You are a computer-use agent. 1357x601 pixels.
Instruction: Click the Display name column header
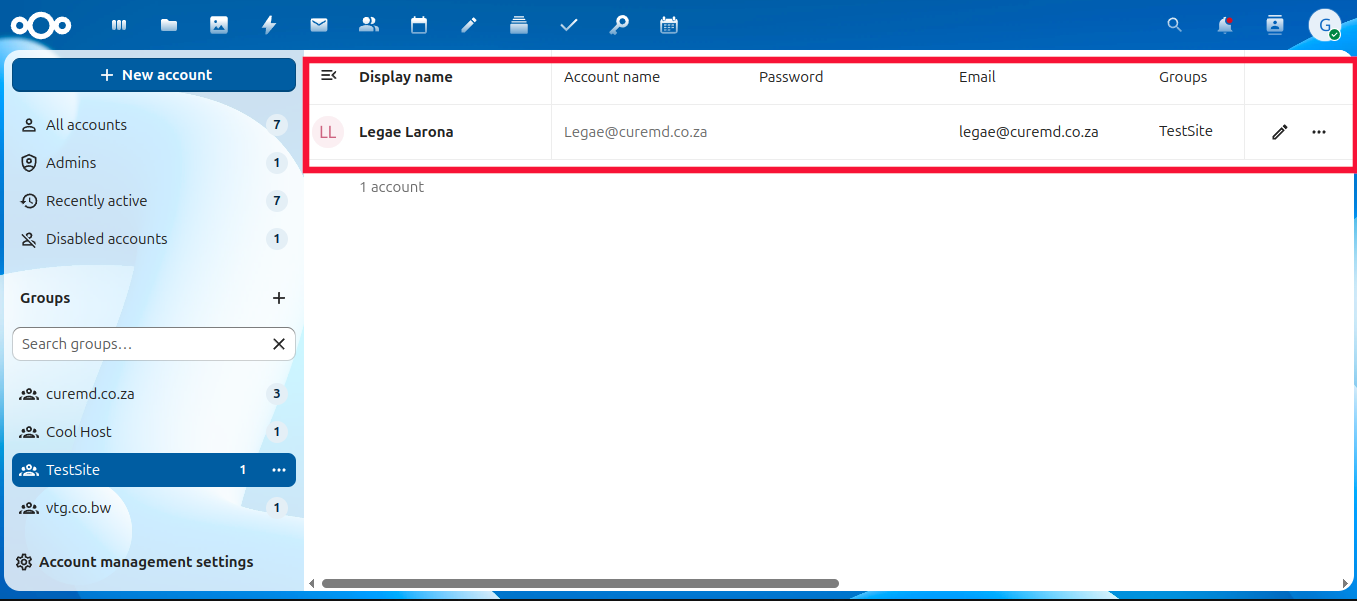coord(406,77)
